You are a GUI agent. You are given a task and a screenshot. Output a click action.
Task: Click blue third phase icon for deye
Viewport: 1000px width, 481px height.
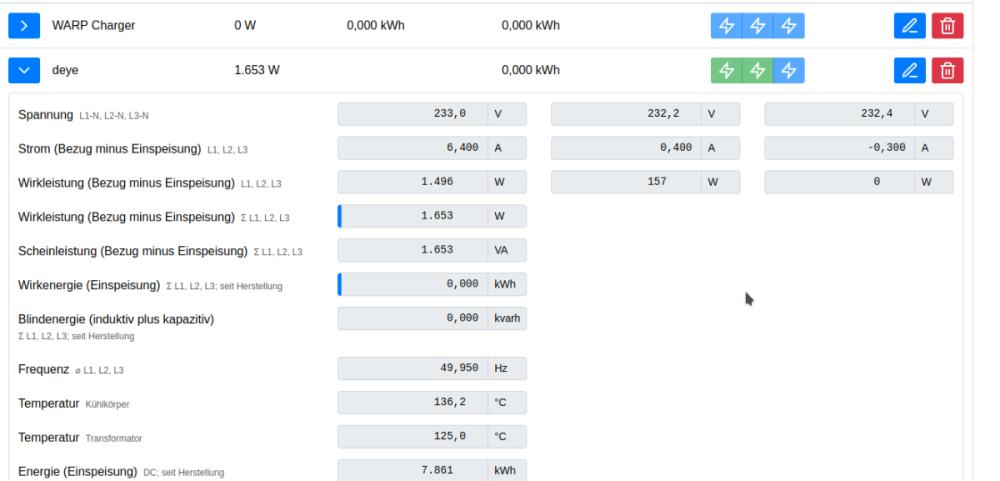click(789, 70)
